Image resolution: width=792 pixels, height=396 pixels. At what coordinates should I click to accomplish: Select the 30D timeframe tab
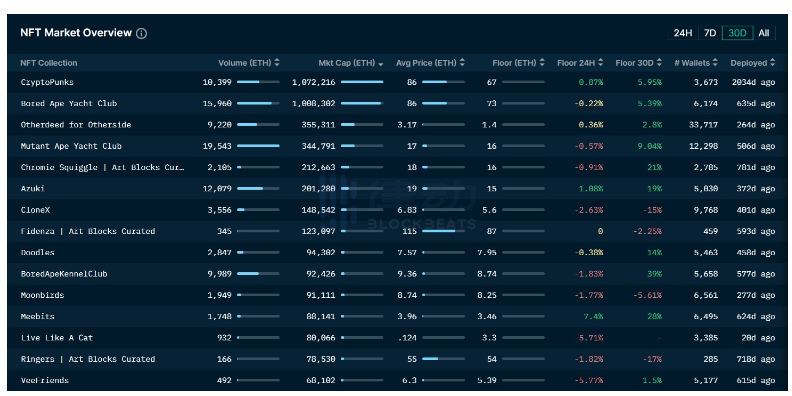[x=737, y=33]
